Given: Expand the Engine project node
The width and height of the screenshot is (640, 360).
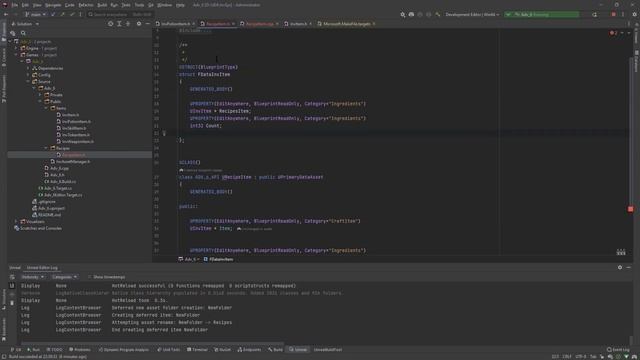Looking at the screenshot, I should pyautogui.click(x=16, y=48).
